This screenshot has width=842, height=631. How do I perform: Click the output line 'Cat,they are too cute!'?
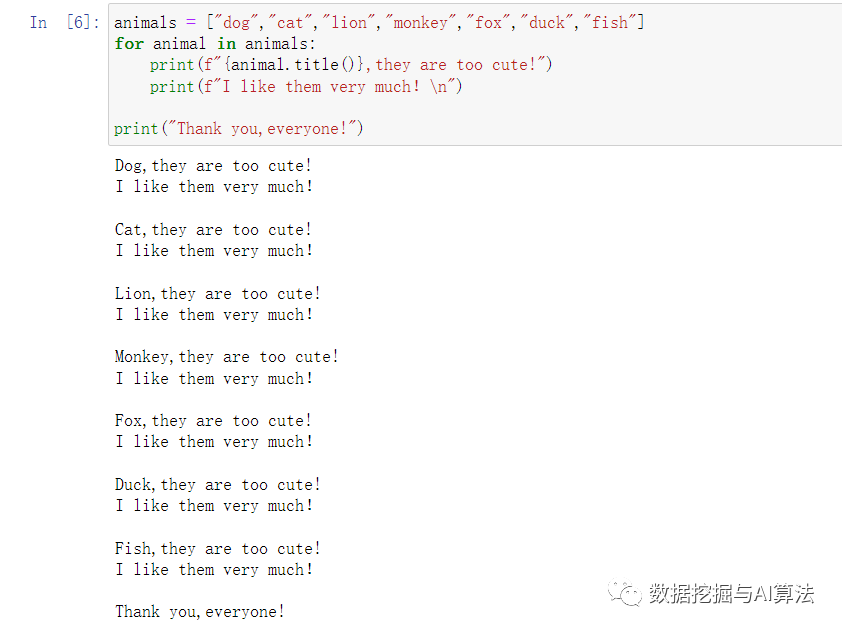click(213, 230)
